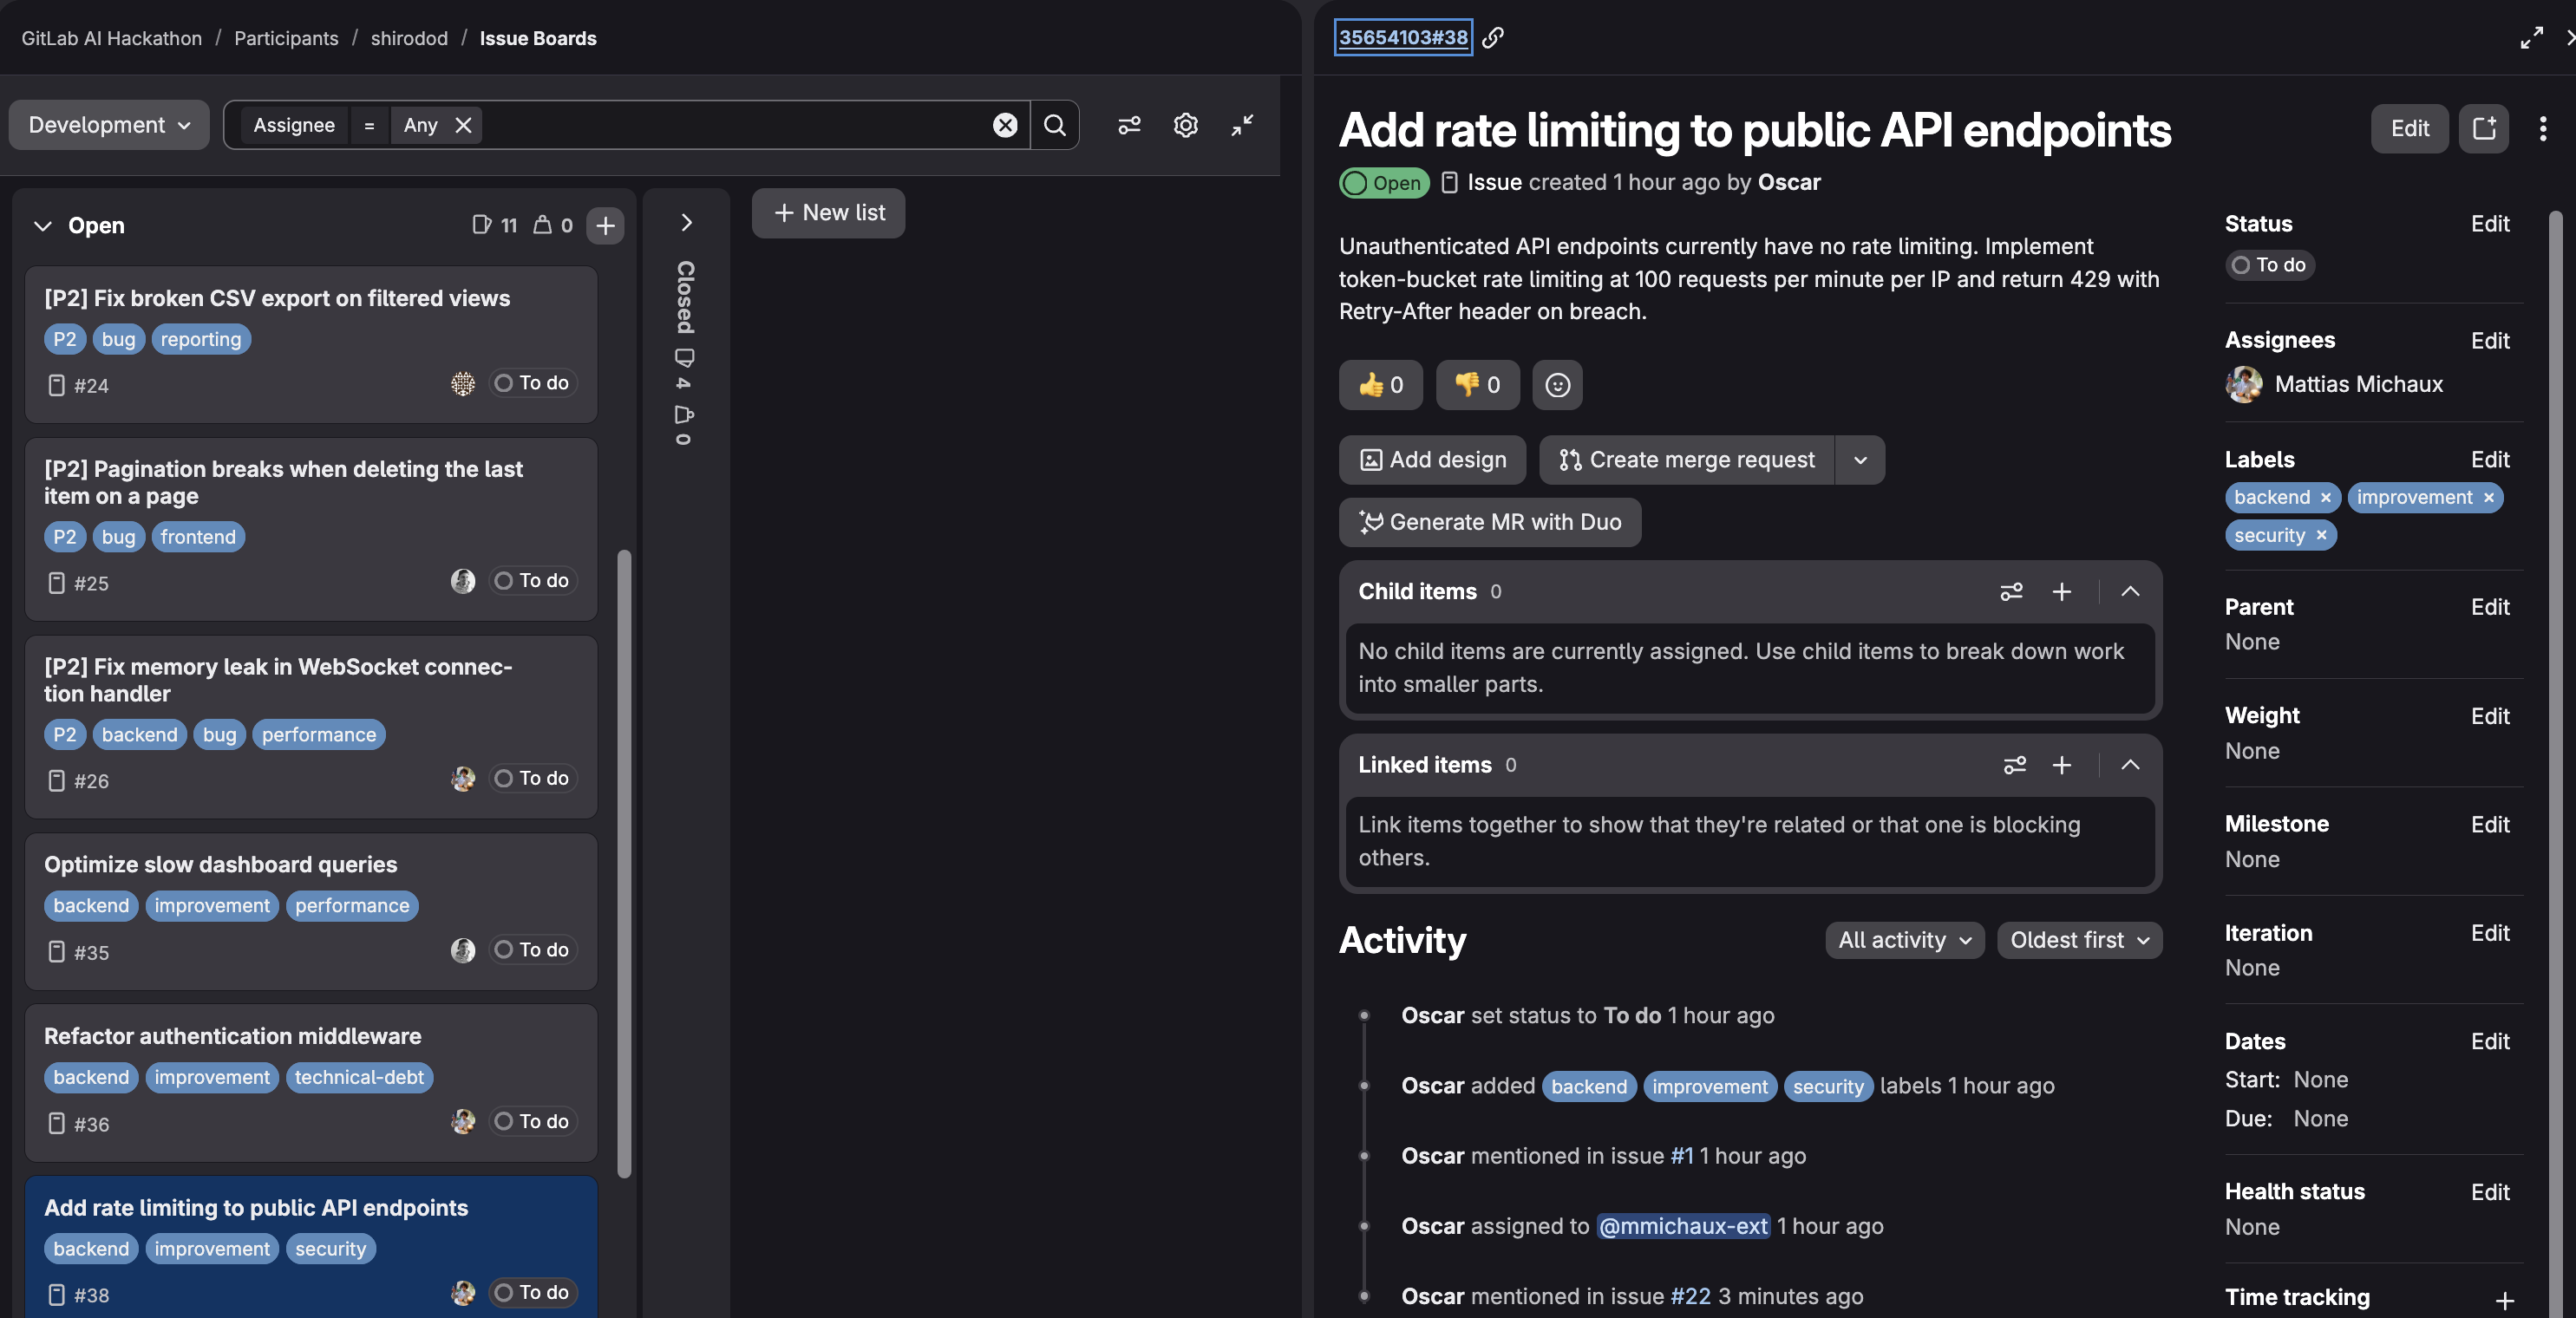Open the Development board dropdown
This screenshot has width=2576, height=1318.
[x=109, y=125]
